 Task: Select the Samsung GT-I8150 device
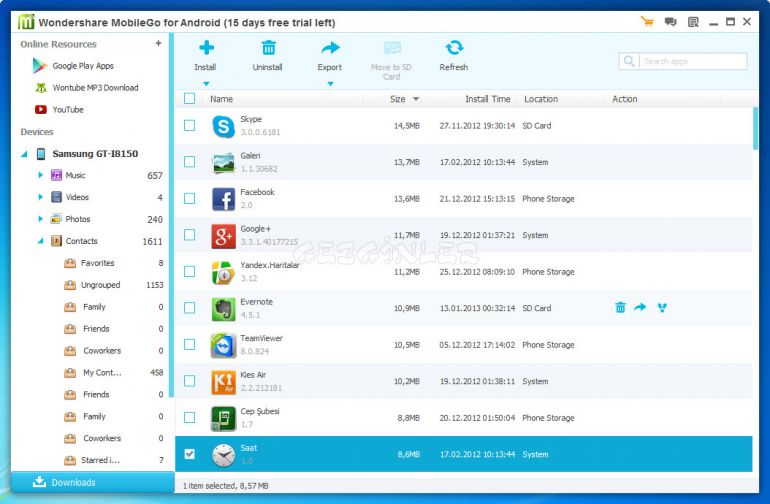(x=95, y=154)
